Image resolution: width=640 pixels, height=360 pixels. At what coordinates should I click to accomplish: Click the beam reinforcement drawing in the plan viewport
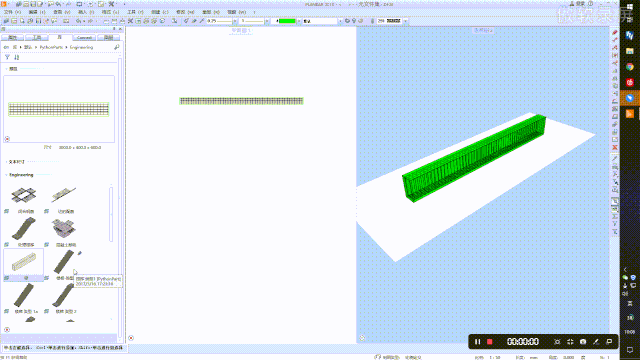coord(241,101)
